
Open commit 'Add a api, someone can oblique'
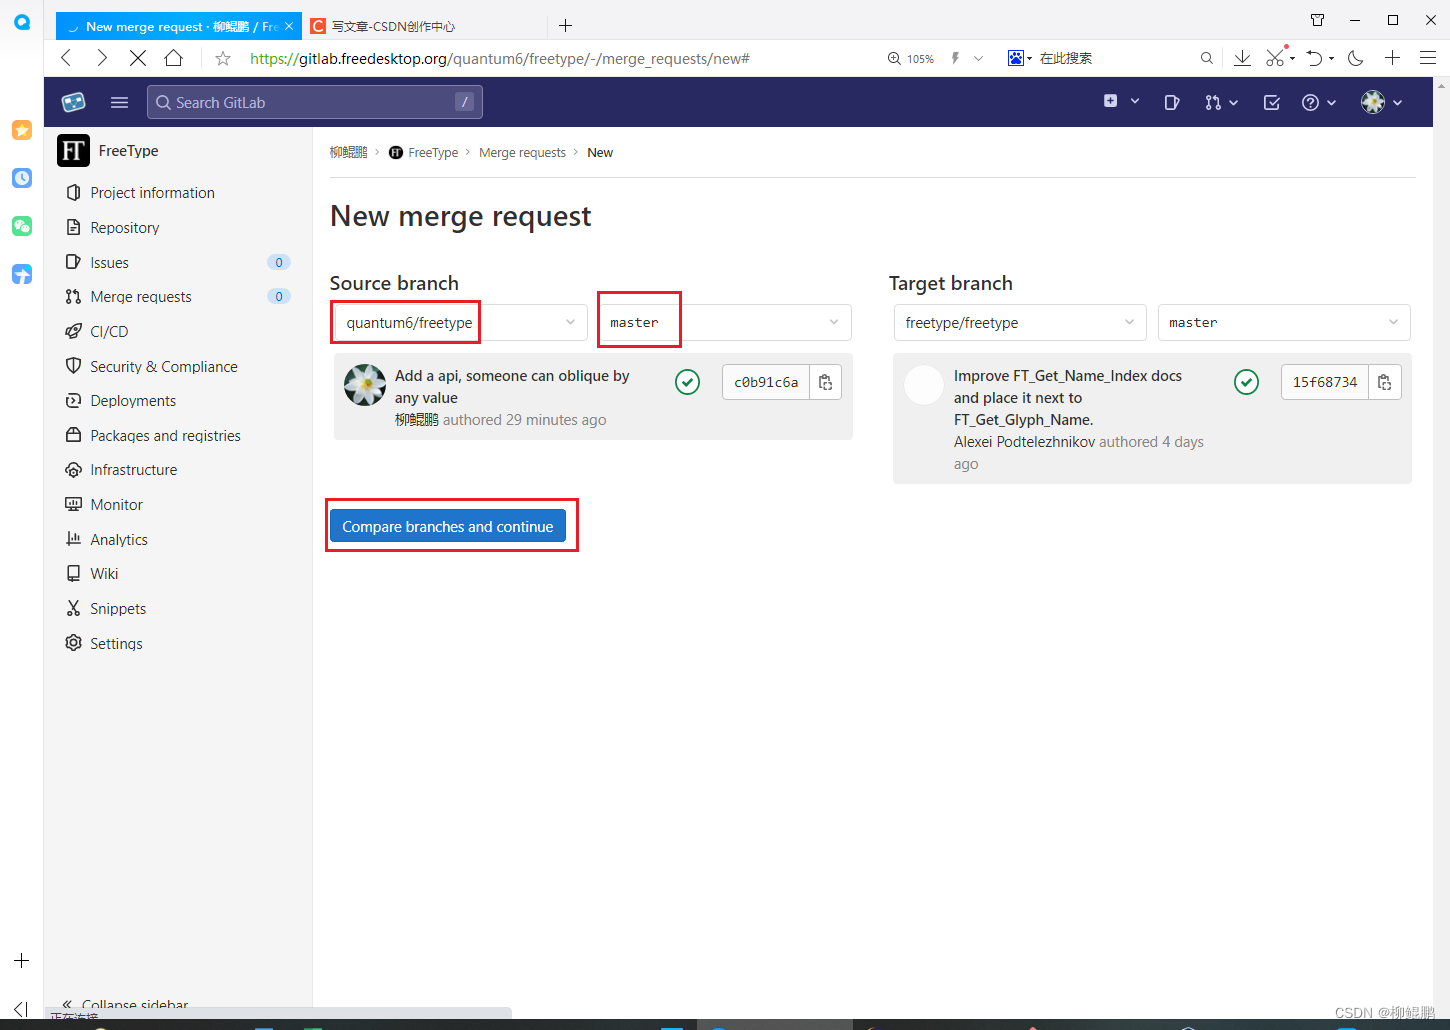pos(512,386)
